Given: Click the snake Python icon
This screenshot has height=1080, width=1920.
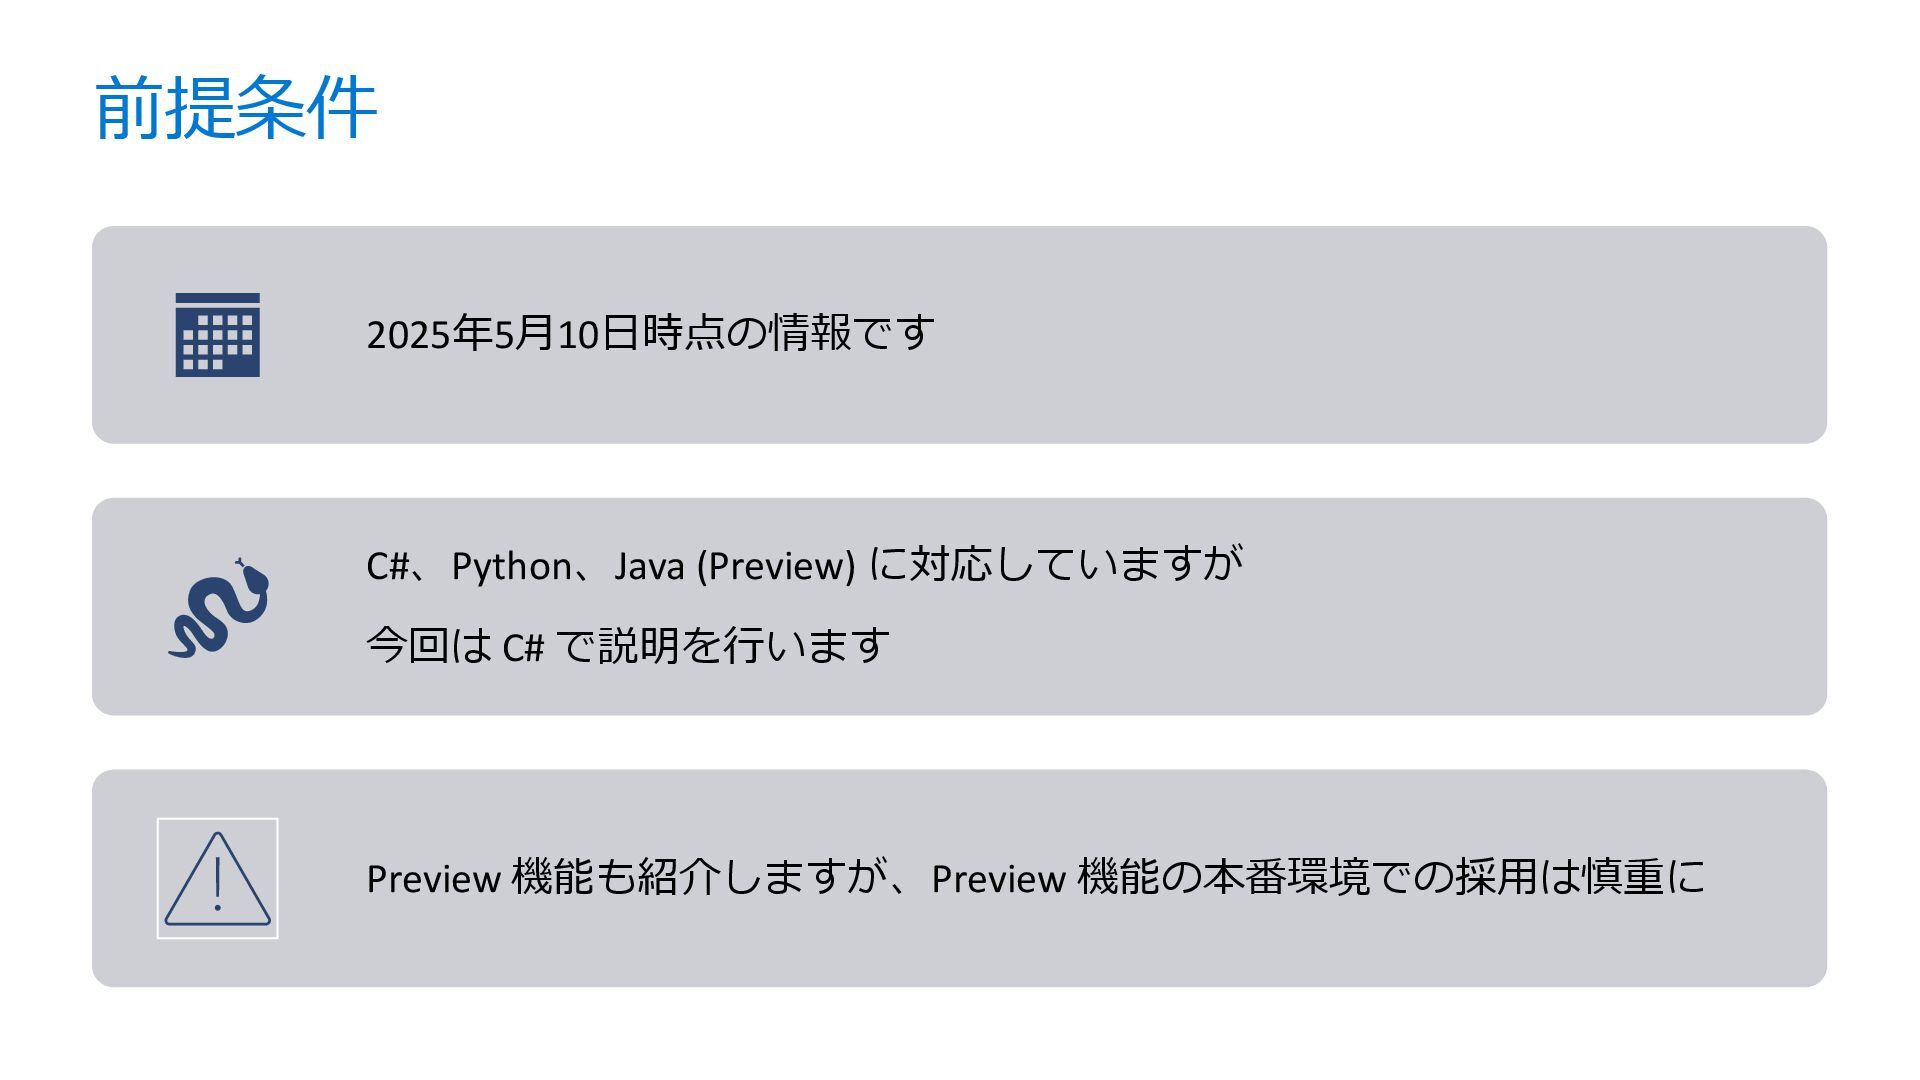Looking at the screenshot, I should coord(219,608).
